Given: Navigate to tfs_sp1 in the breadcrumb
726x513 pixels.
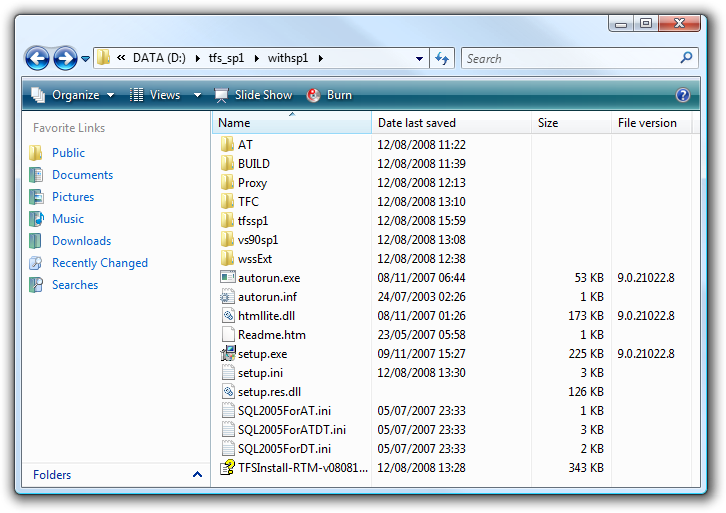Looking at the screenshot, I should pyautogui.click(x=226, y=58).
